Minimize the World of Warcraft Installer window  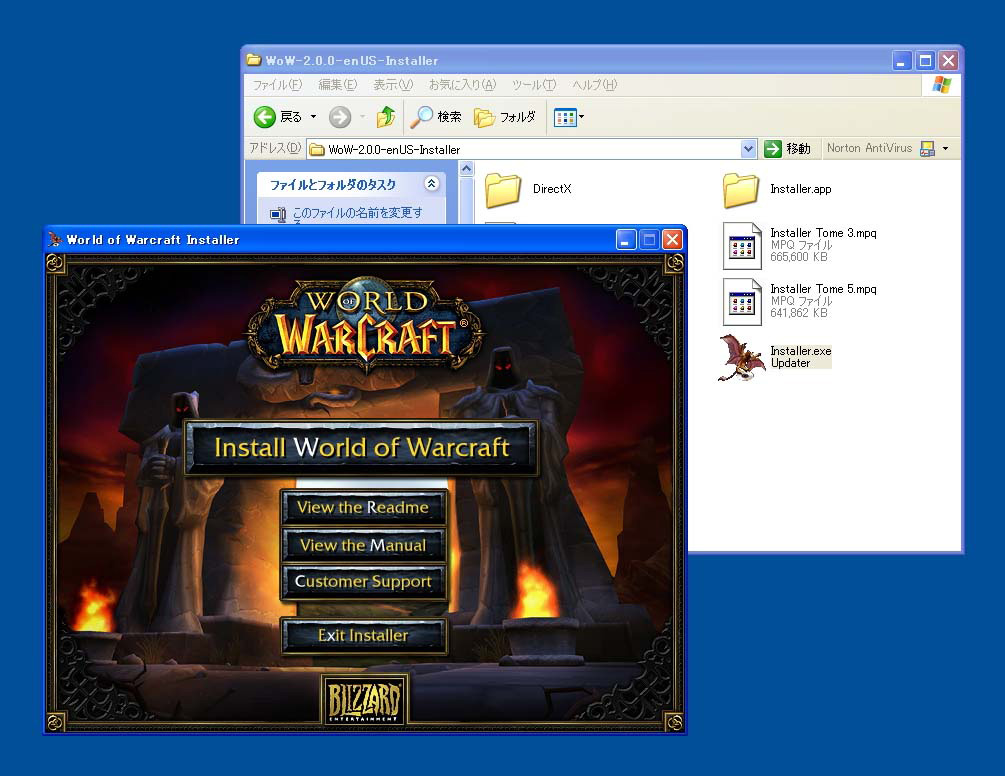point(626,240)
